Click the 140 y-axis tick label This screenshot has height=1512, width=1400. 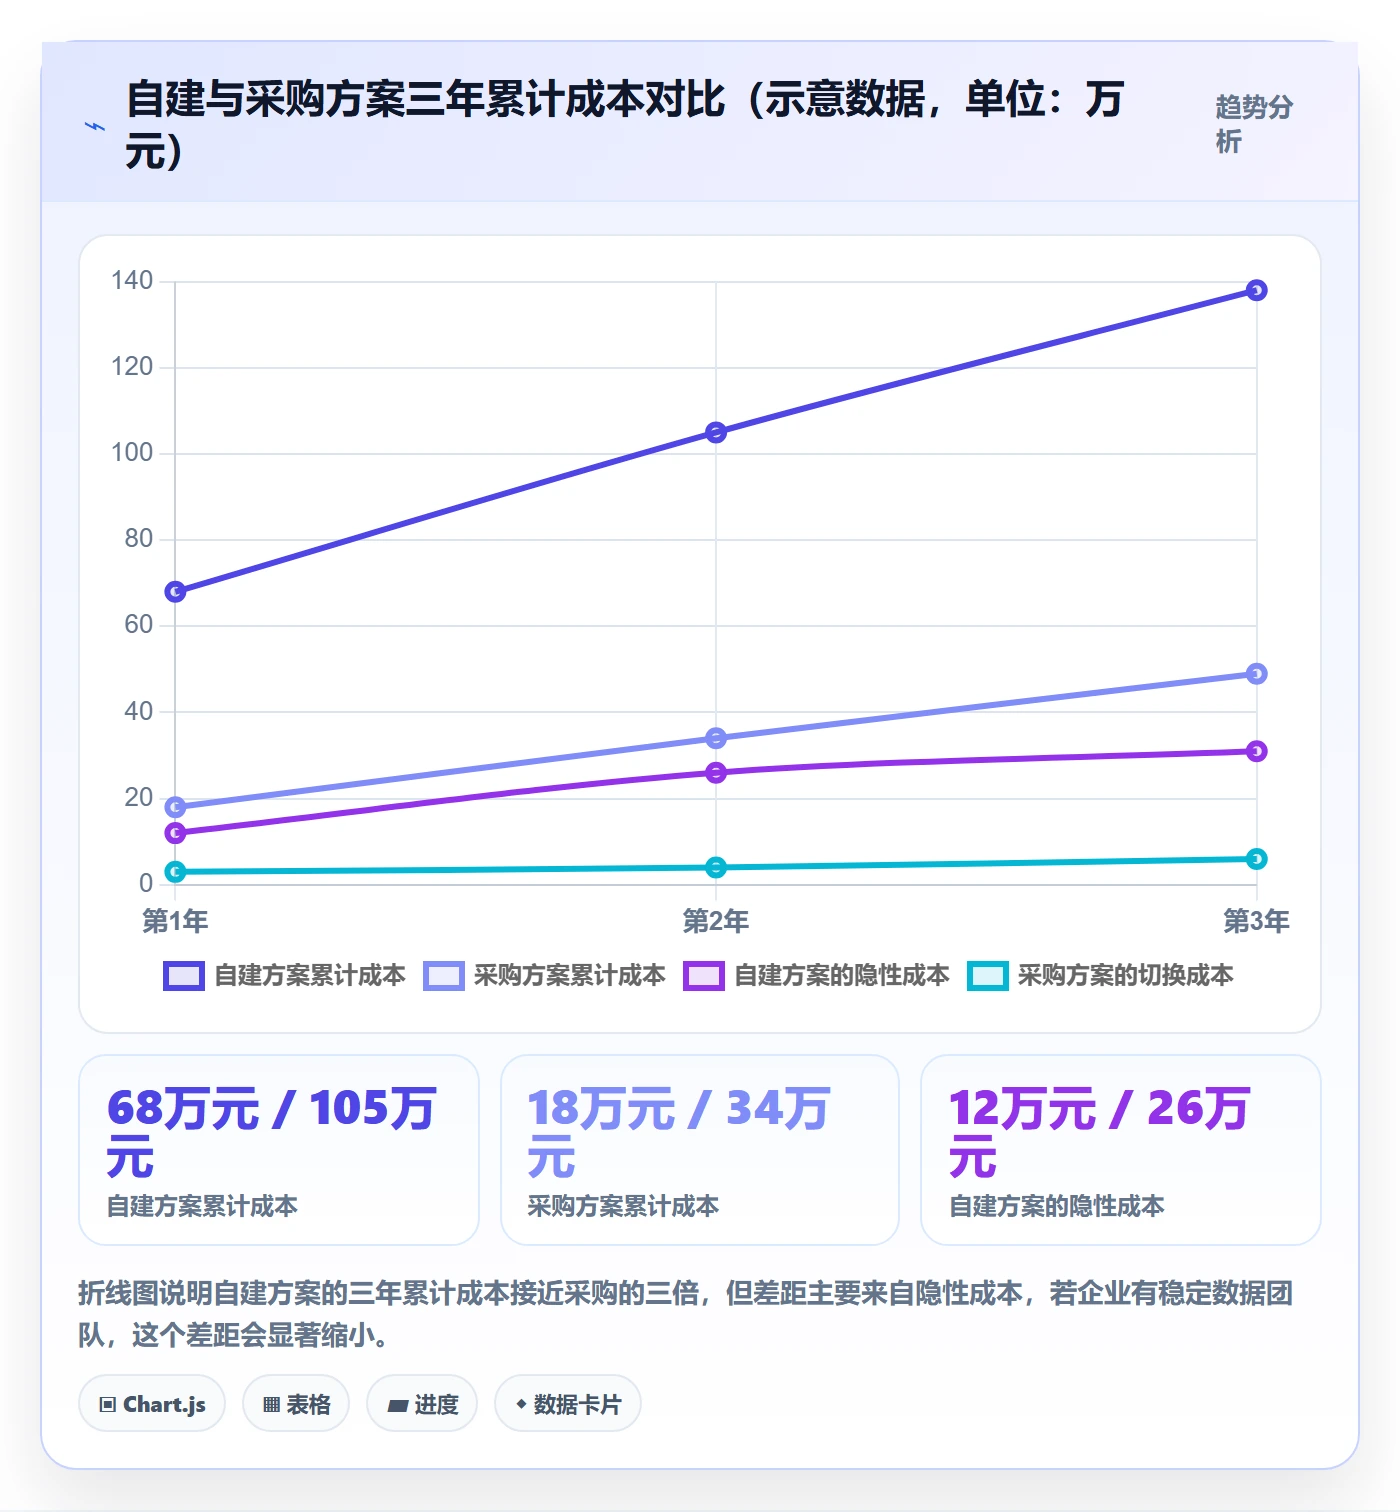(x=132, y=281)
